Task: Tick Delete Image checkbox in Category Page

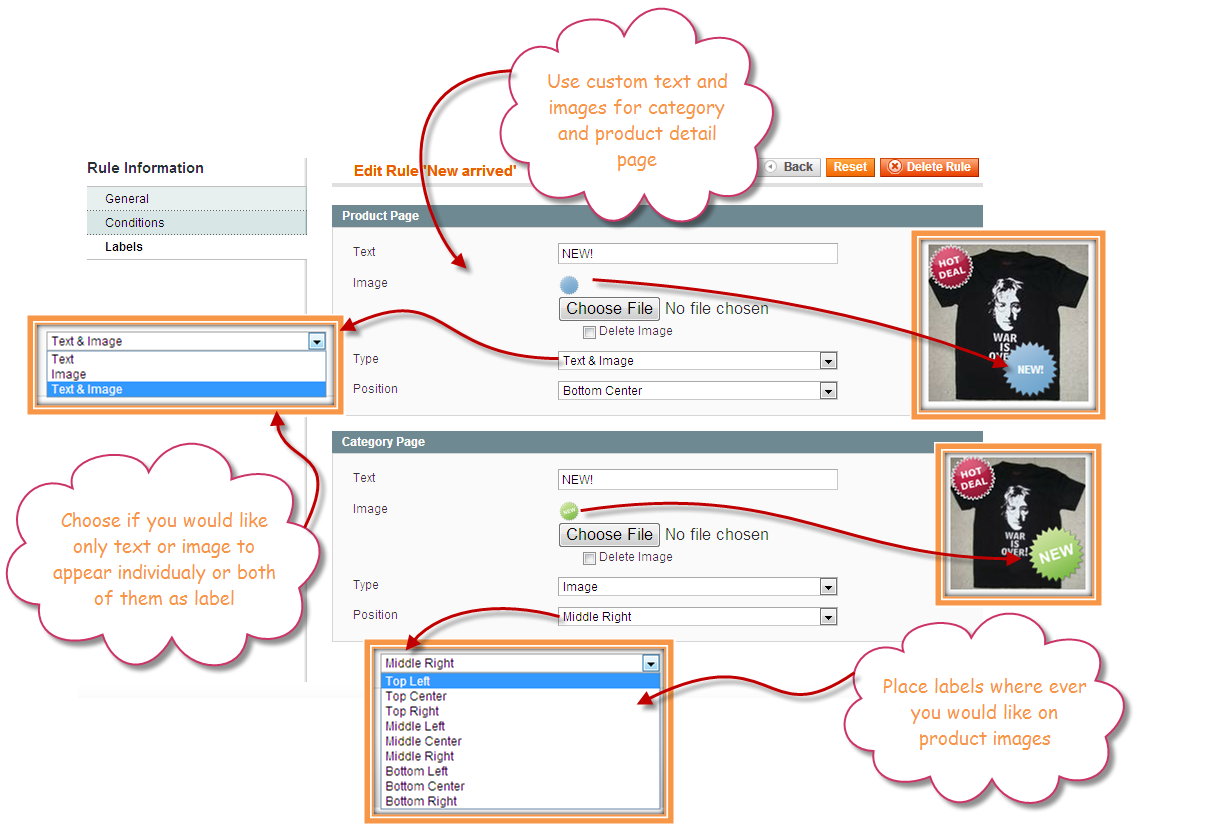Action: (590, 558)
